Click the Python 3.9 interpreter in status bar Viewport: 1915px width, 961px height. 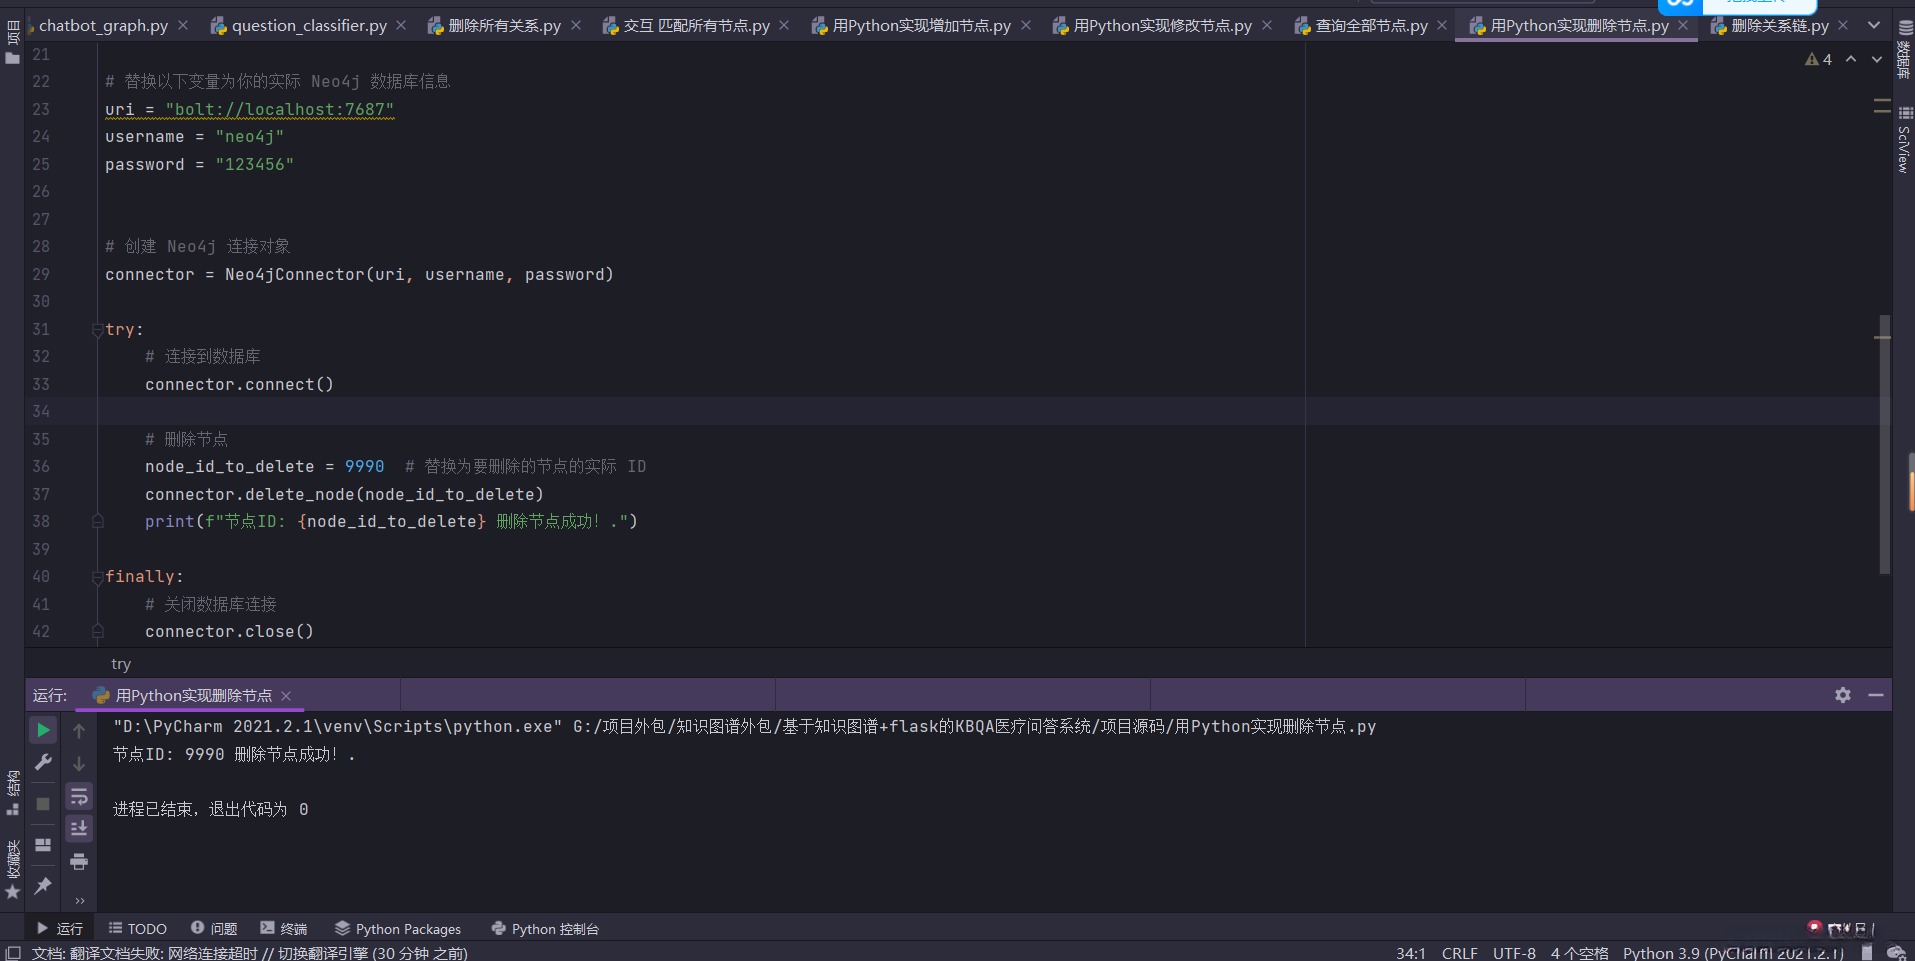1732,953
